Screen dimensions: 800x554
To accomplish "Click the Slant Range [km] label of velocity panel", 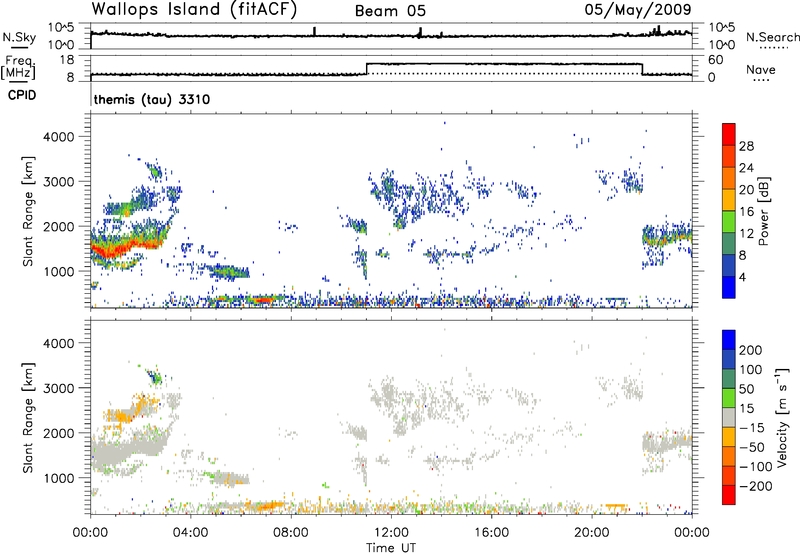I will click(28, 417).
